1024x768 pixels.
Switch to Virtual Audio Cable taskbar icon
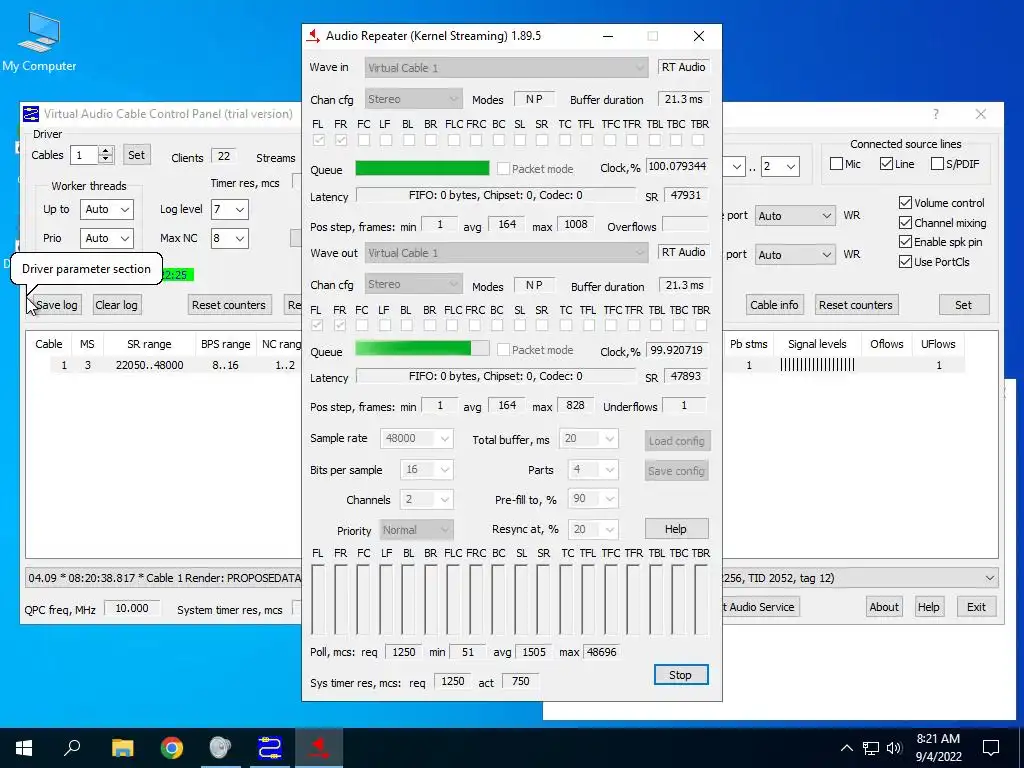pyautogui.click(x=270, y=747)
